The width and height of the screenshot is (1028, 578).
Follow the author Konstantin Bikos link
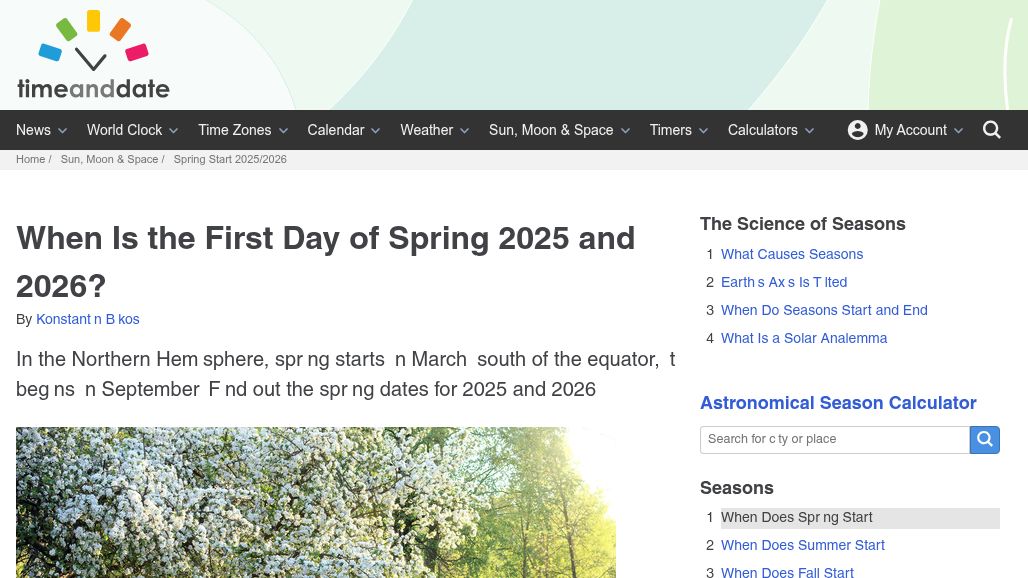coord(87,320)
